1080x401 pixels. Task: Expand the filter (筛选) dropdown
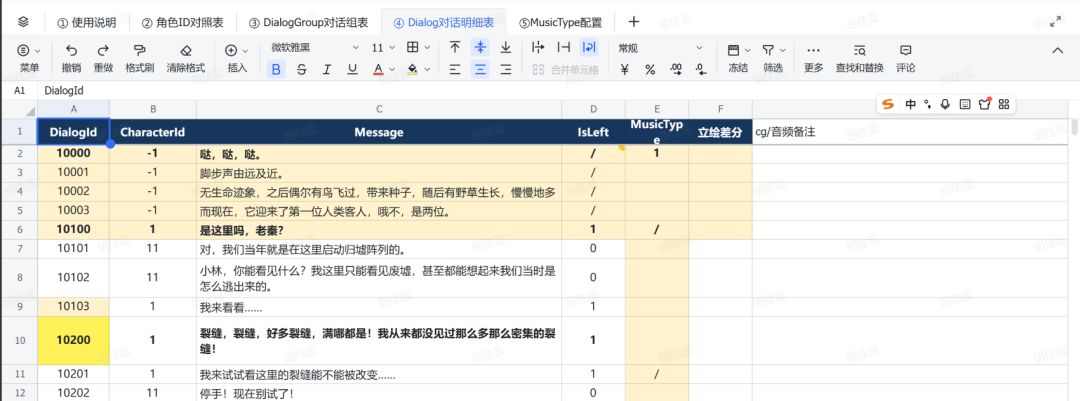point(784,50)
